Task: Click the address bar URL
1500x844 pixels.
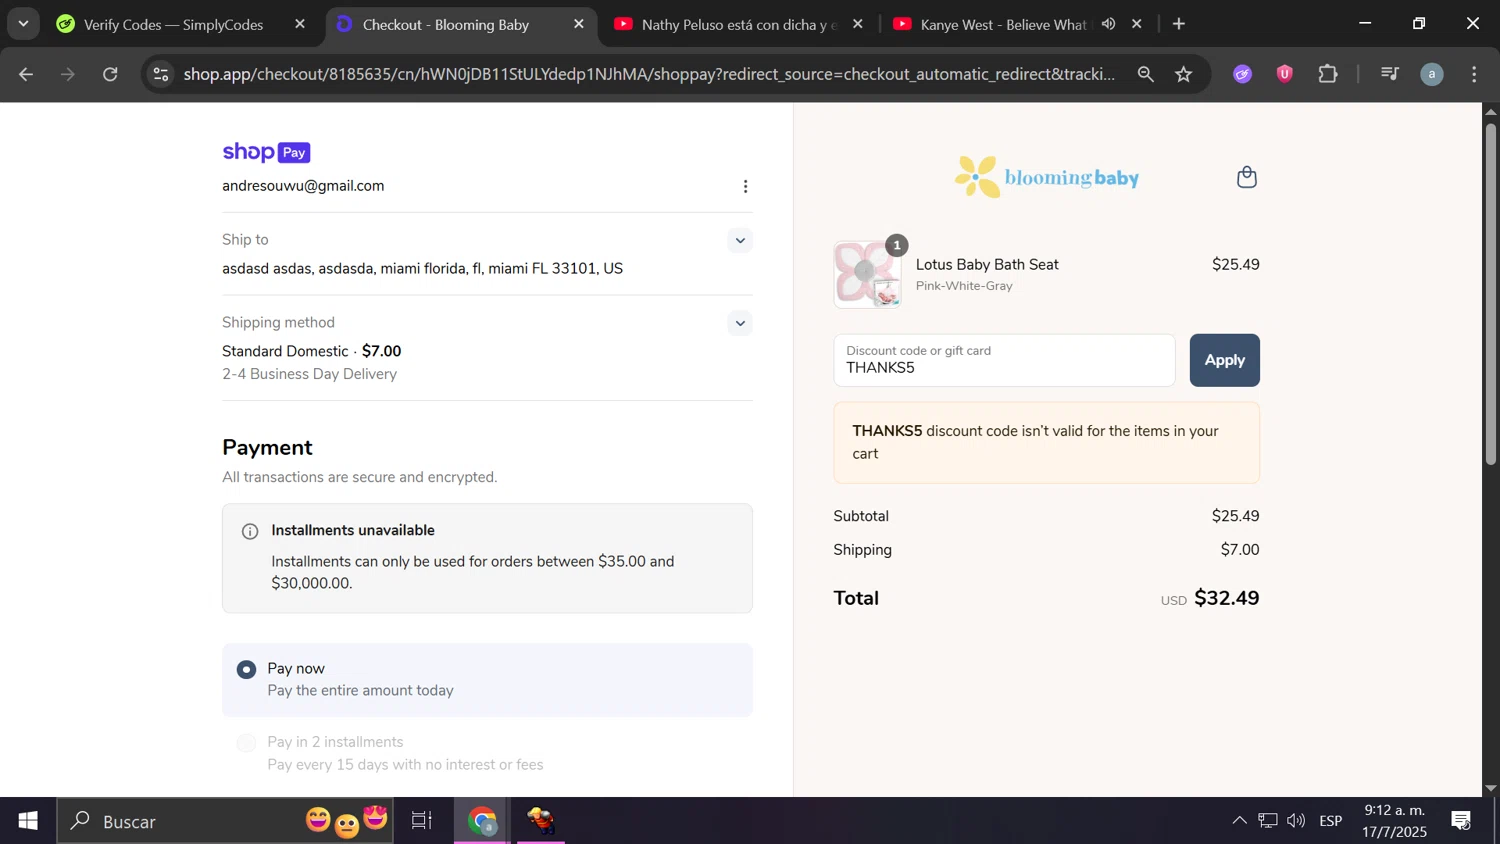Action: (x=649, y=74)
